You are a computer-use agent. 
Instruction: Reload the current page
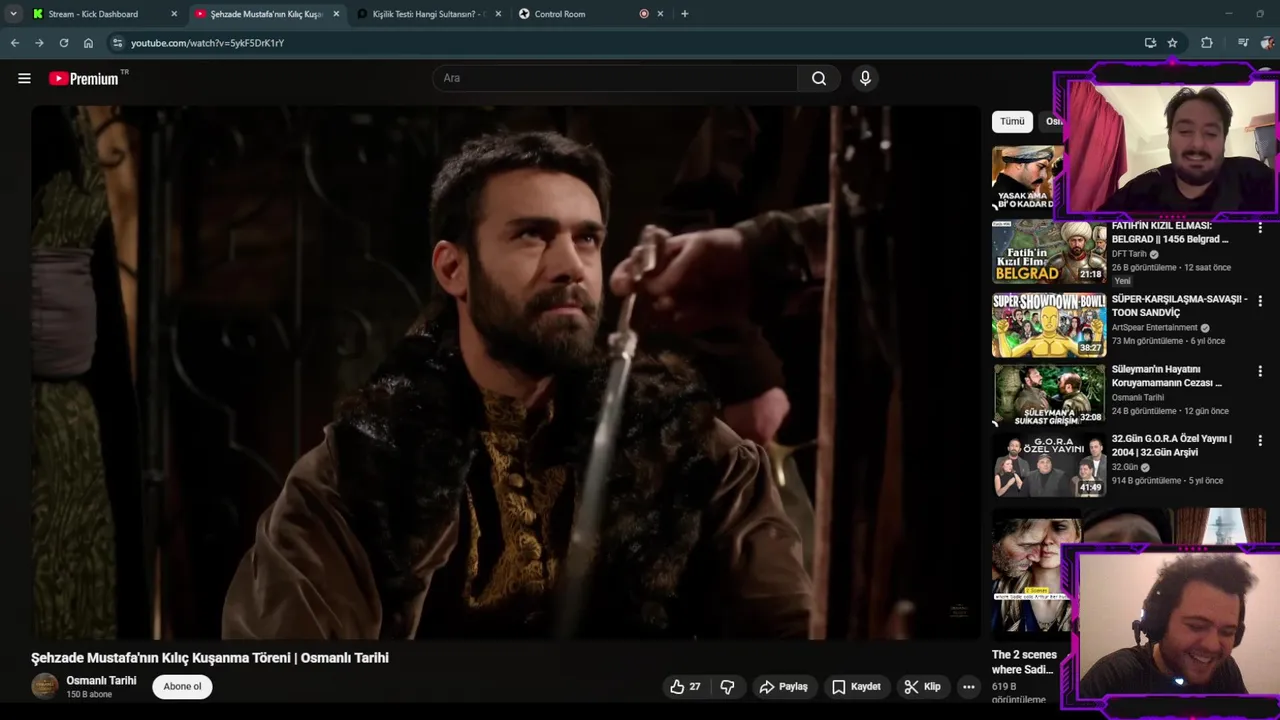click(64, 43)
